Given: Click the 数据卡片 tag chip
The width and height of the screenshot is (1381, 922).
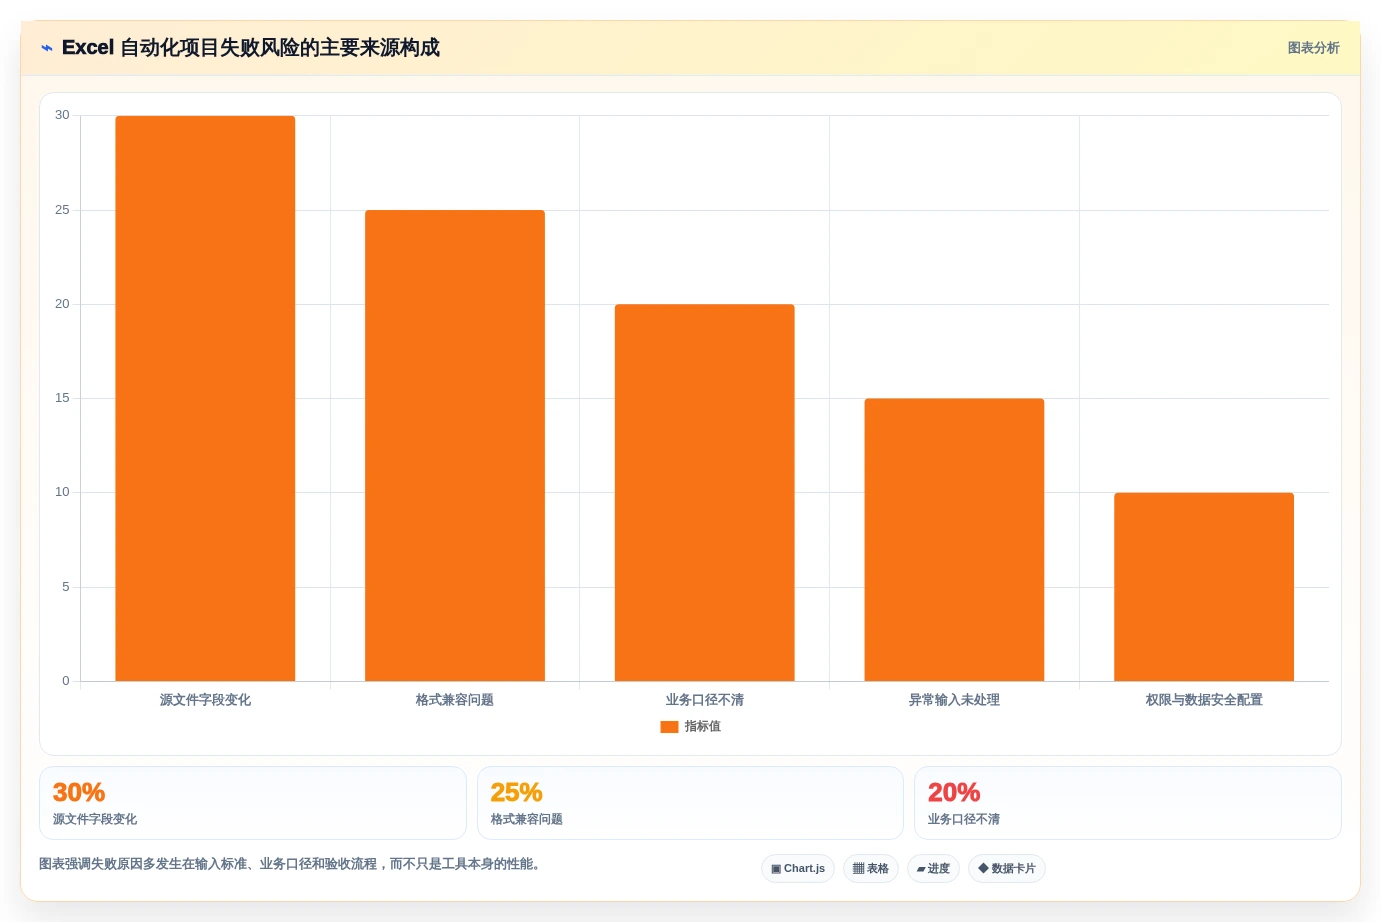Looking at the screenshot, I should [1007, 868].
